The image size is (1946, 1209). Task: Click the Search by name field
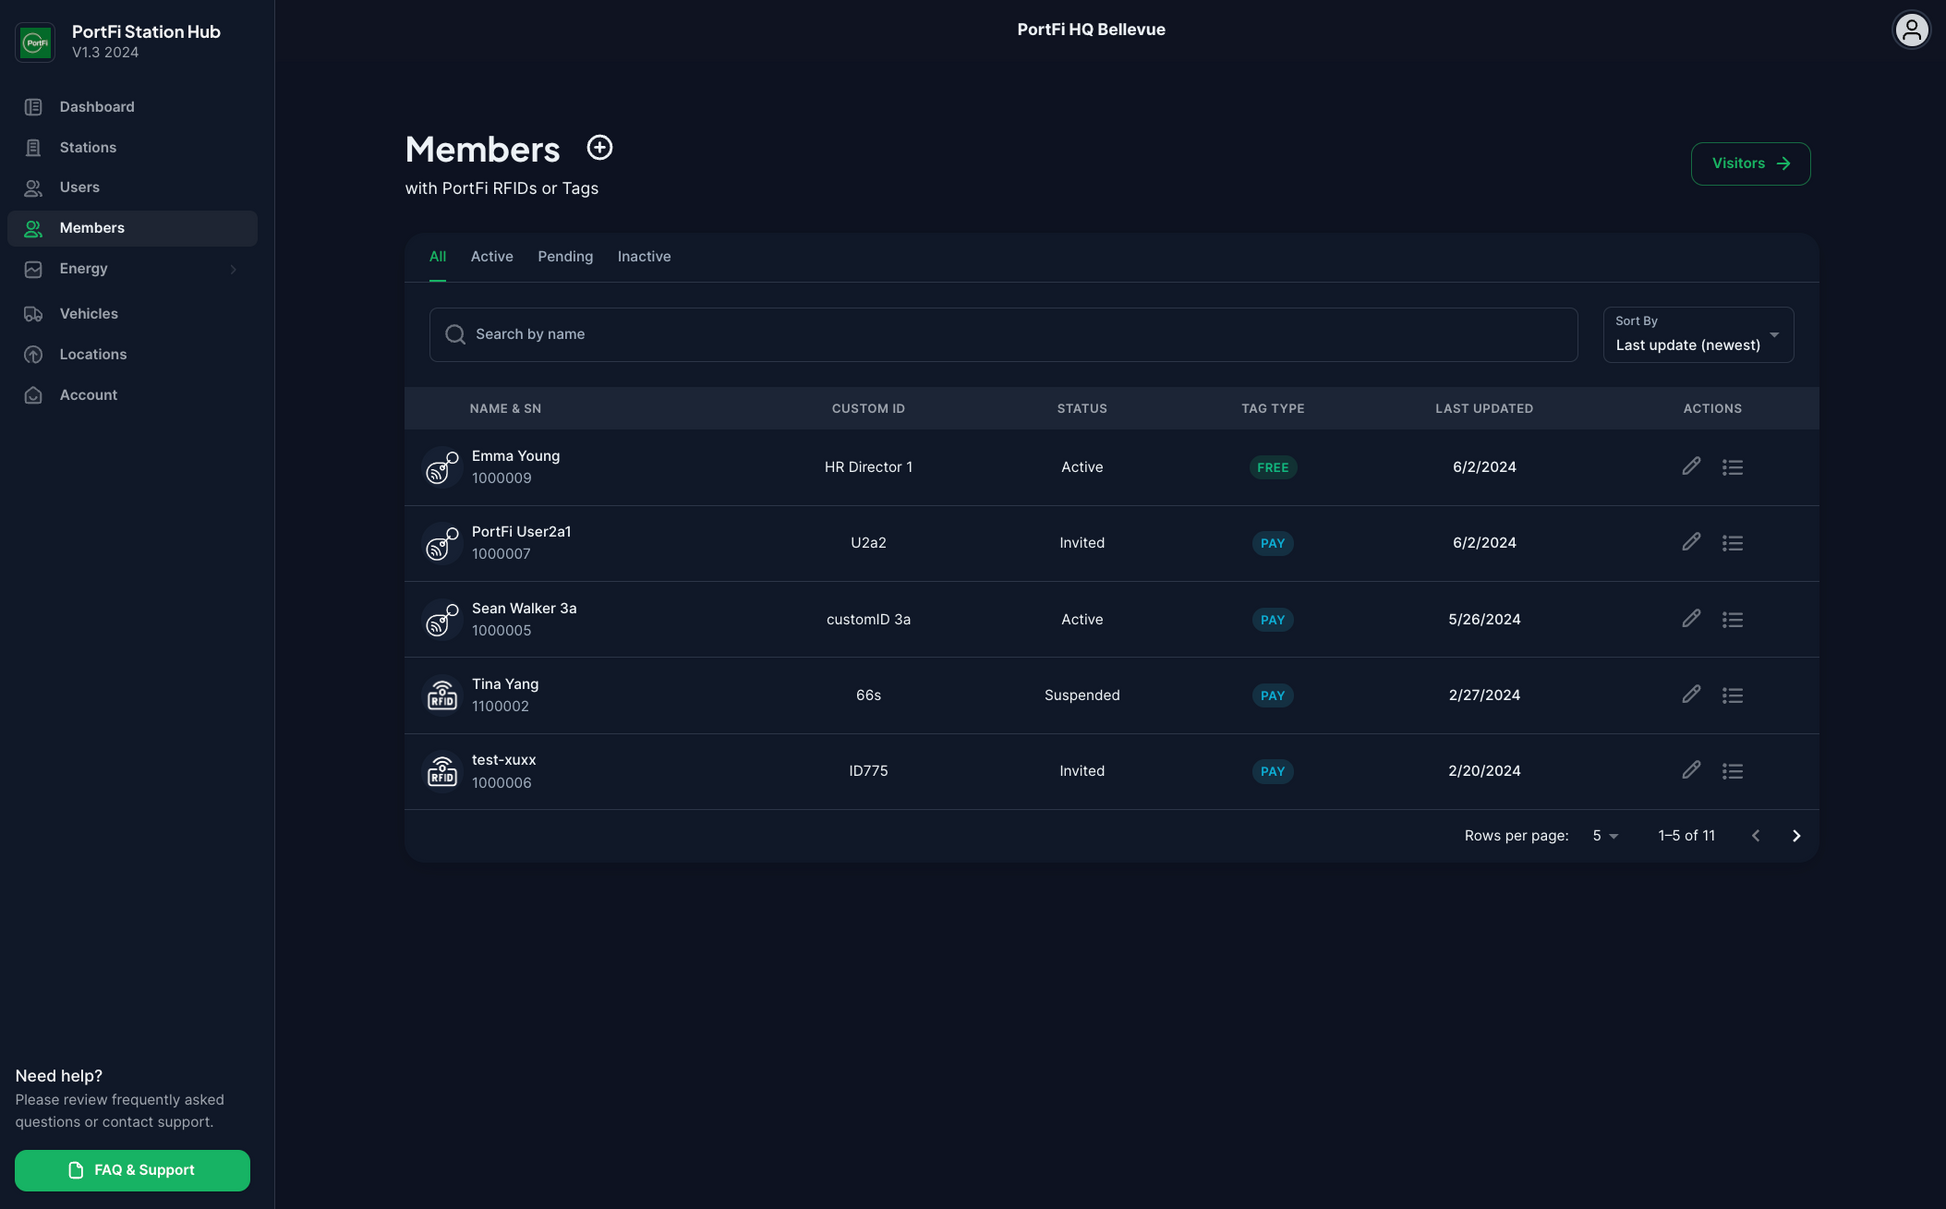click(x=1003, y=335)
